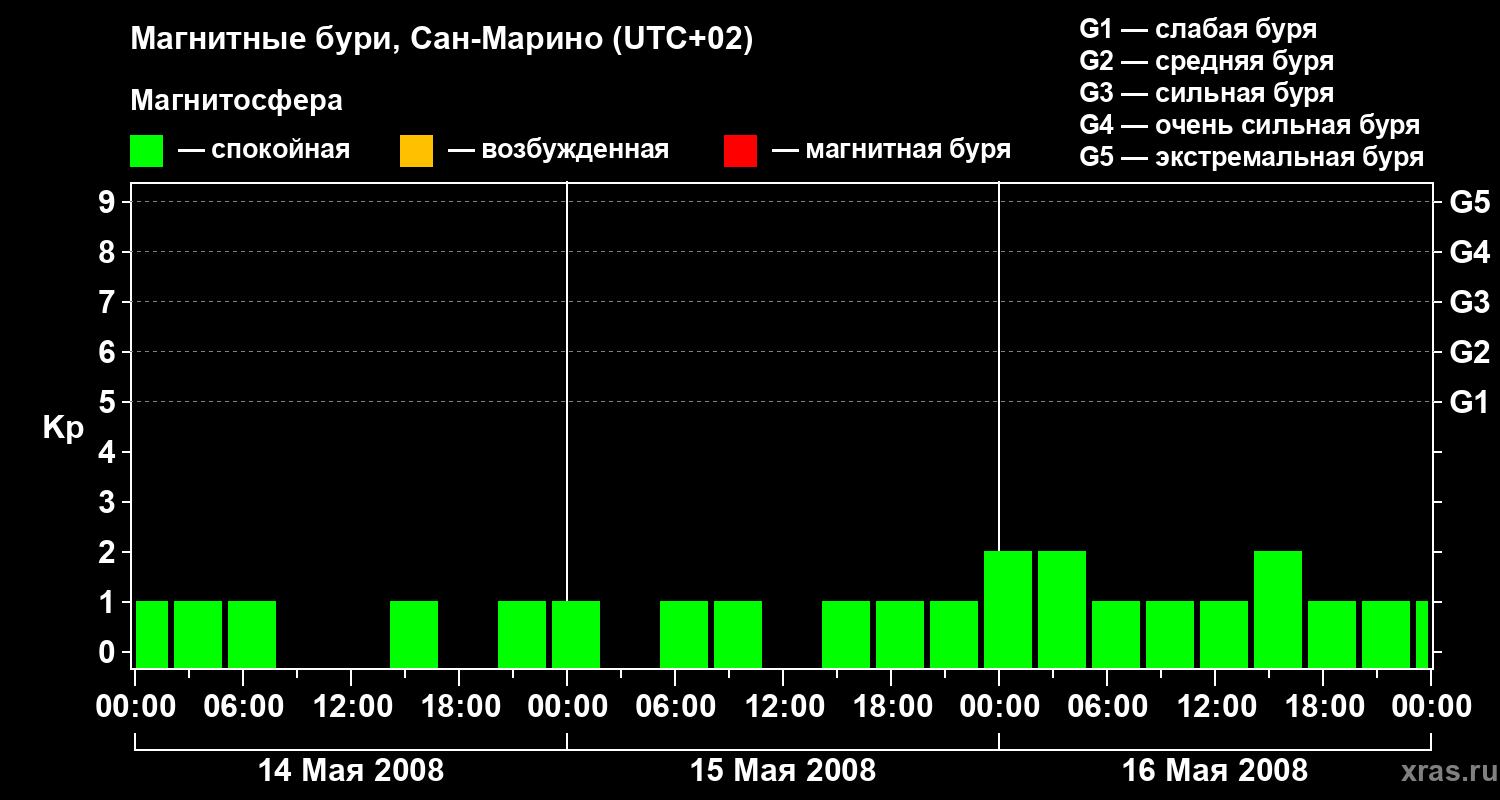
Task: Click the G5 level label on right axis
Action: click(1469, 202)
